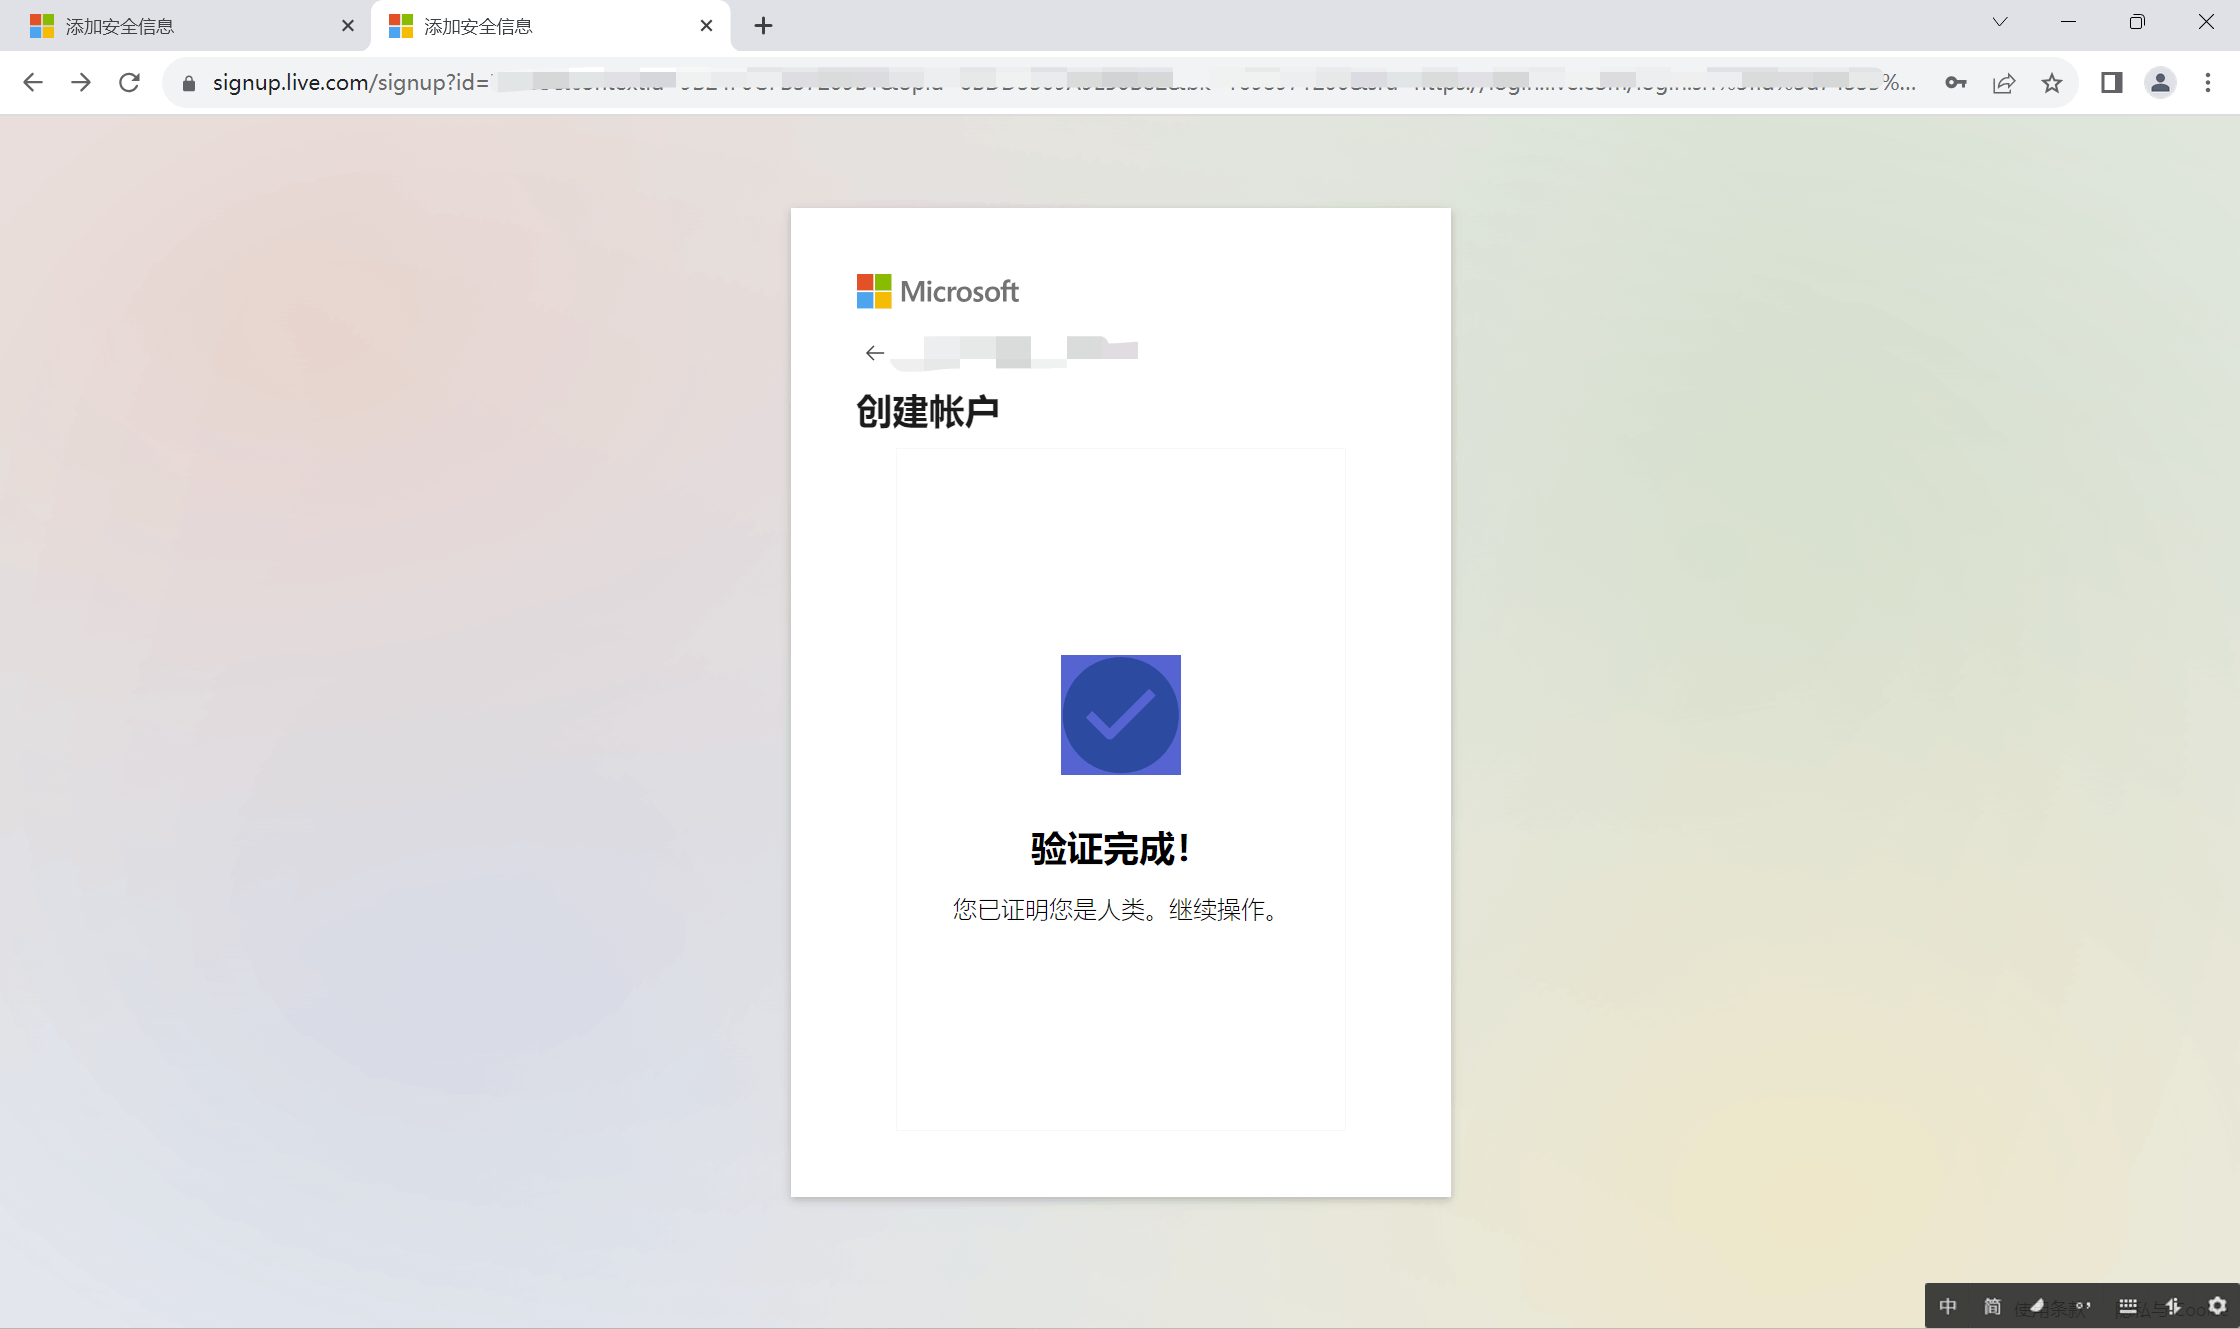
Task: Toggle the IME 简 simplified/traditional mode
Action: click(1992, 1306)
